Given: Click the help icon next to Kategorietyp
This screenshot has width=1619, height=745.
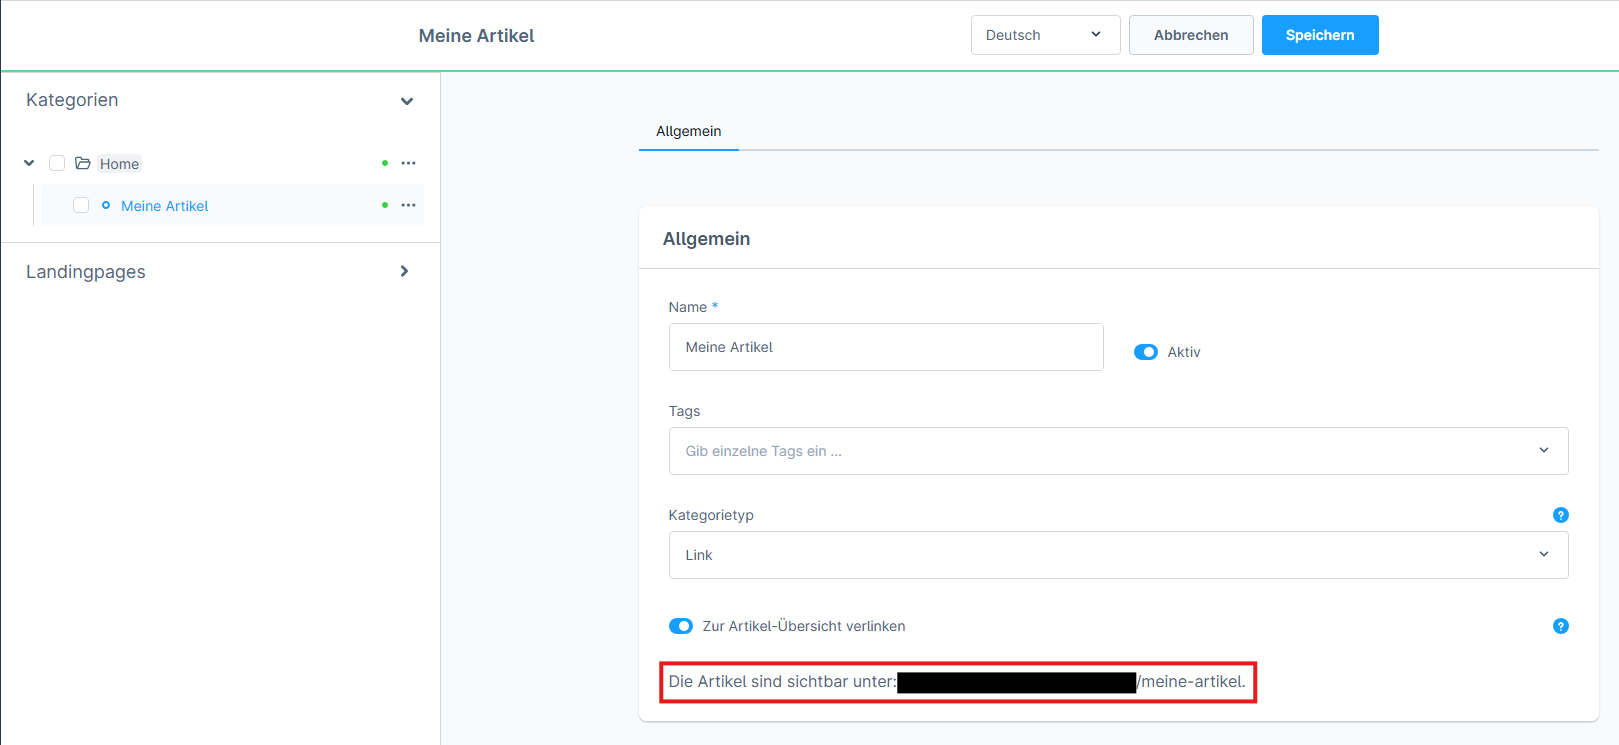Looking at the screenshot, I should (x=1560, y=515).
